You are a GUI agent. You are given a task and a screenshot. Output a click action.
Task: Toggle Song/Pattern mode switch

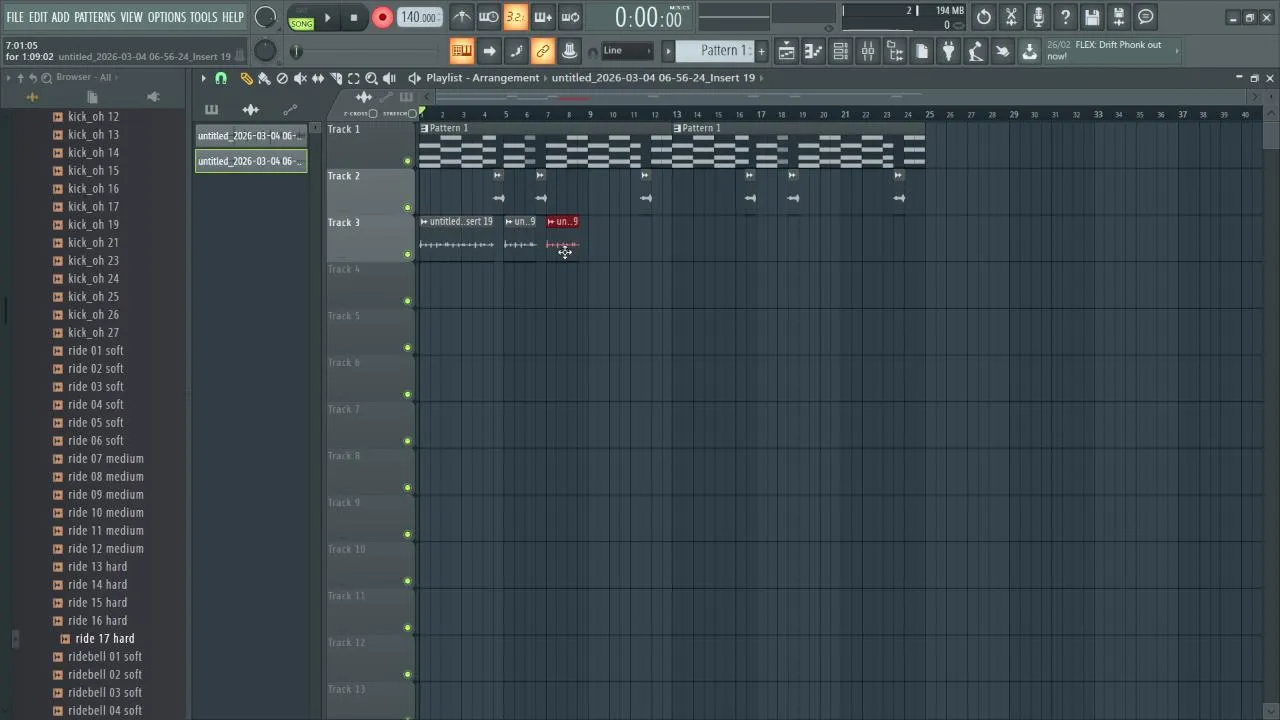tap(301, 18)
